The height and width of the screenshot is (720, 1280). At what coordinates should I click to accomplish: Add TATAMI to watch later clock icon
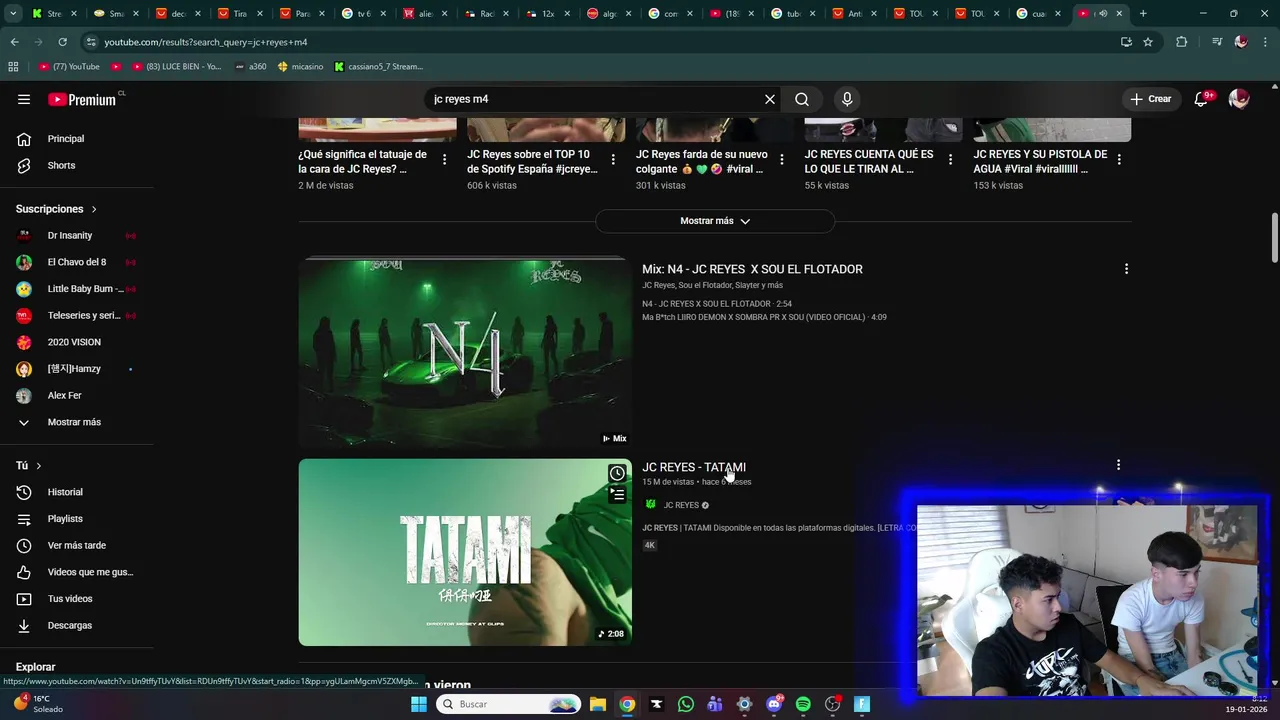click(618, 473)
